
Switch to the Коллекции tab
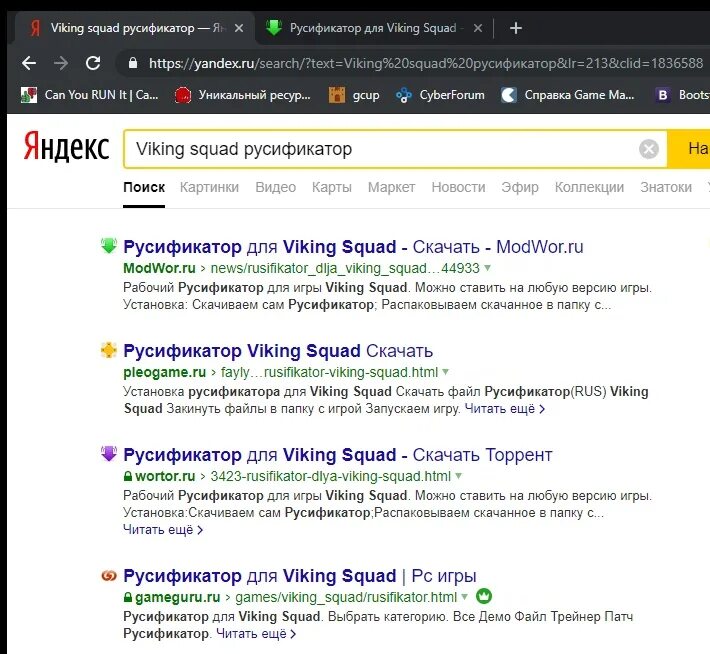tap(589, 187)
